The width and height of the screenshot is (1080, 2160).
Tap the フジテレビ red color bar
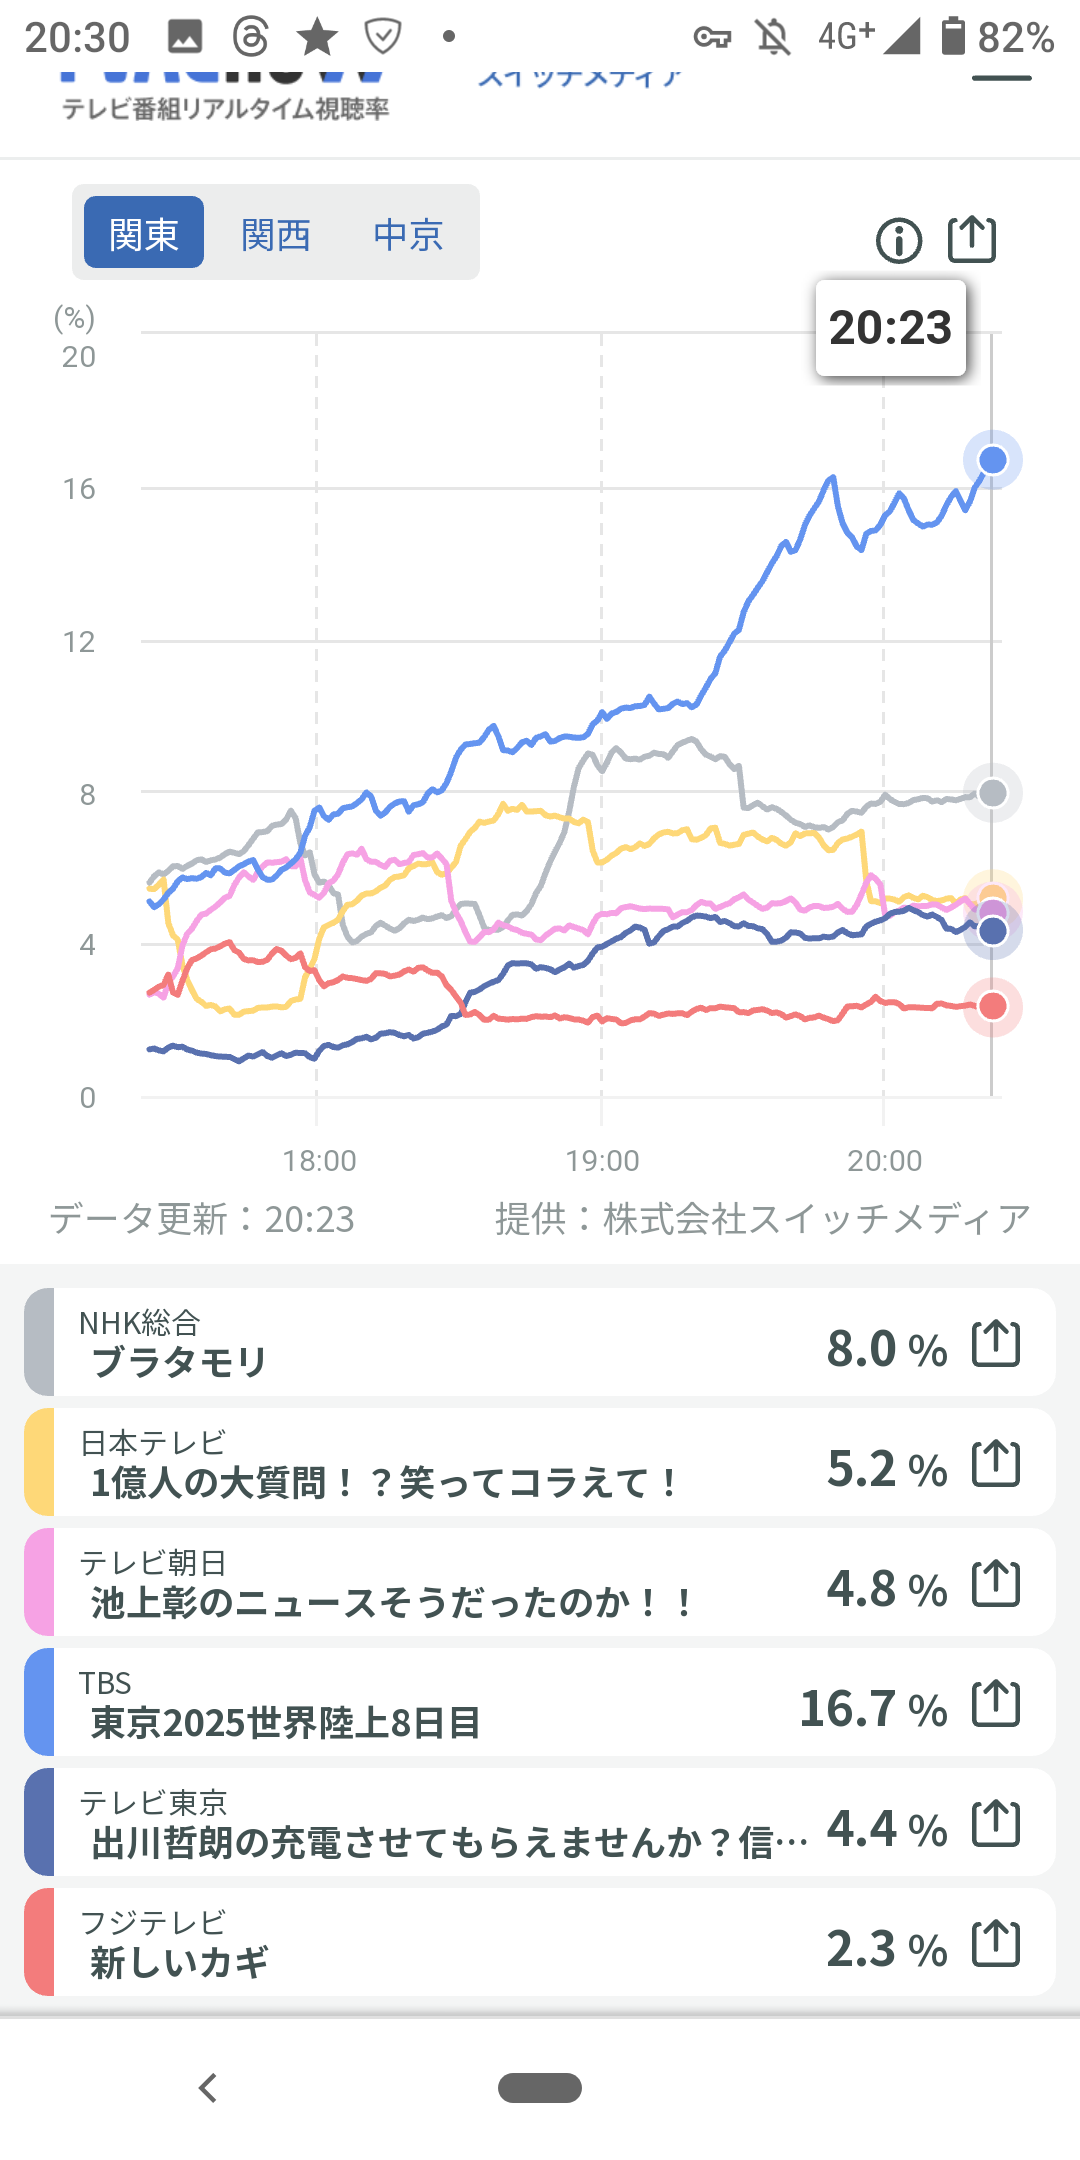tap(39, 1942)
